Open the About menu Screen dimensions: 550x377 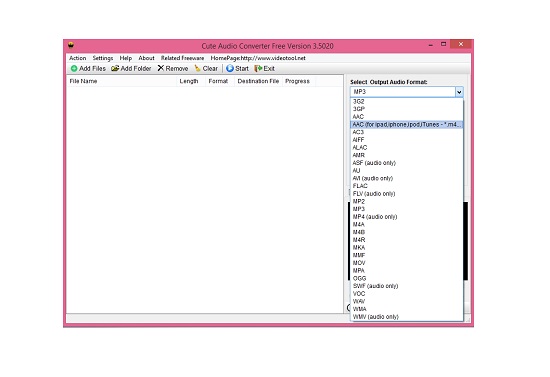(x=146, y=58)
